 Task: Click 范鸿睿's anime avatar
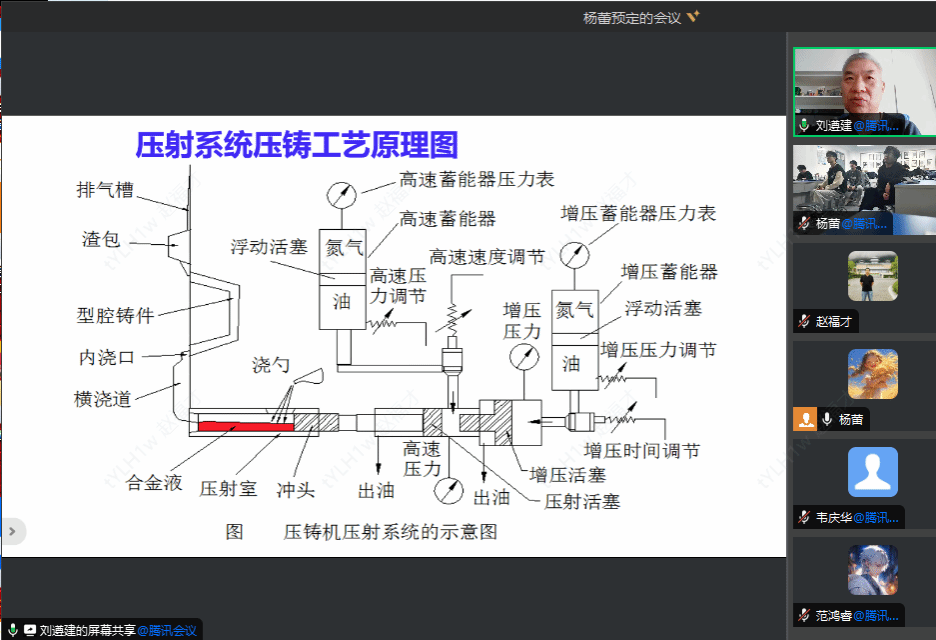(x=872, y=570)
